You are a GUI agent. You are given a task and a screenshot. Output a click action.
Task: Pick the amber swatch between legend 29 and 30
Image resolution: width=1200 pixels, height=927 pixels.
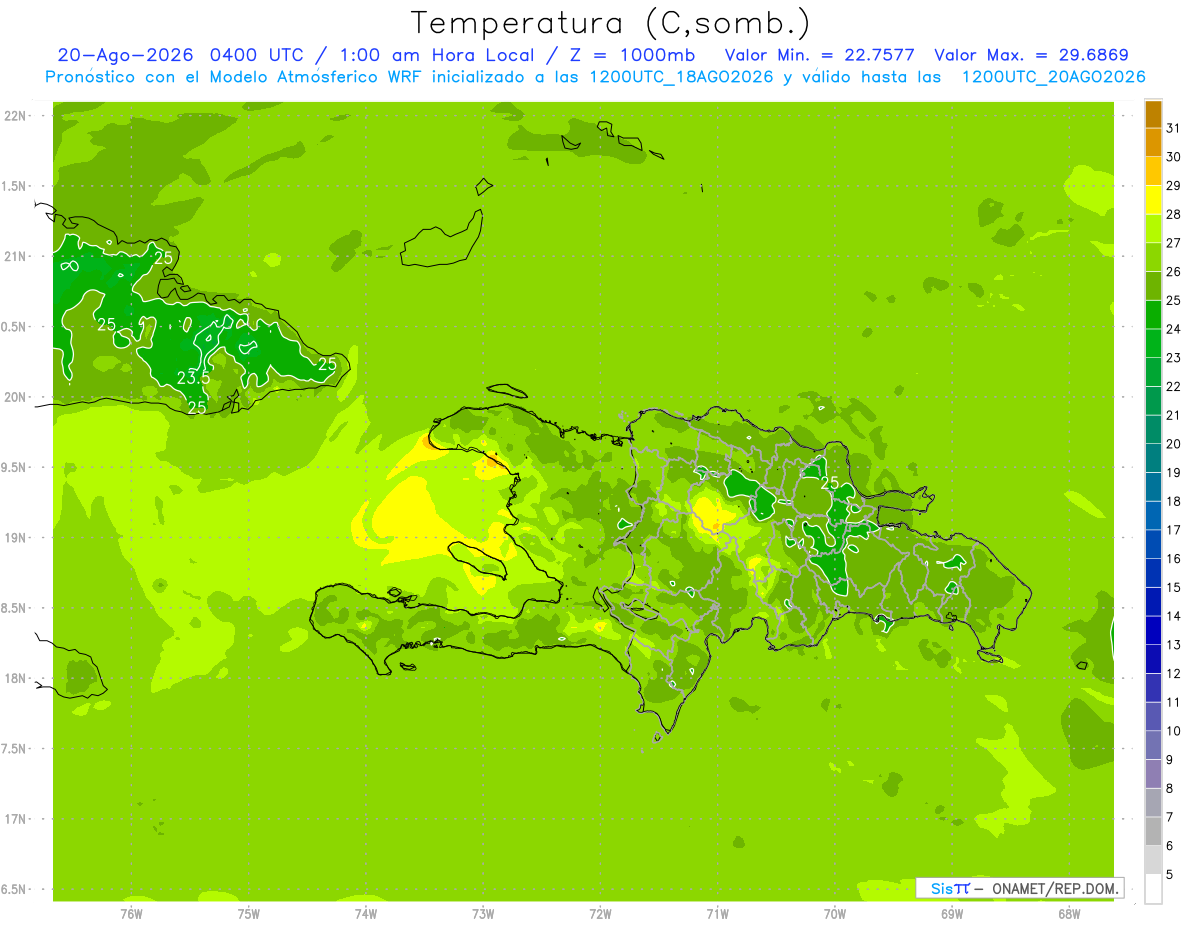click(x=1153, y=171)
